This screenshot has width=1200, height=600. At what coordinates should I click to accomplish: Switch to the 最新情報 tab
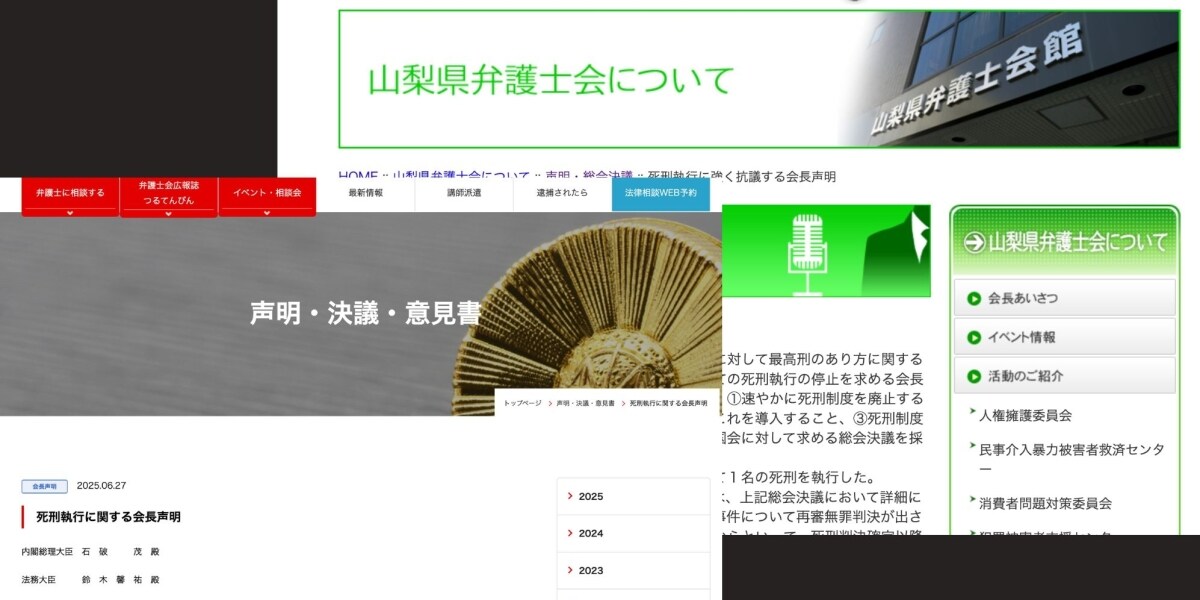click(x=365, y=195)
